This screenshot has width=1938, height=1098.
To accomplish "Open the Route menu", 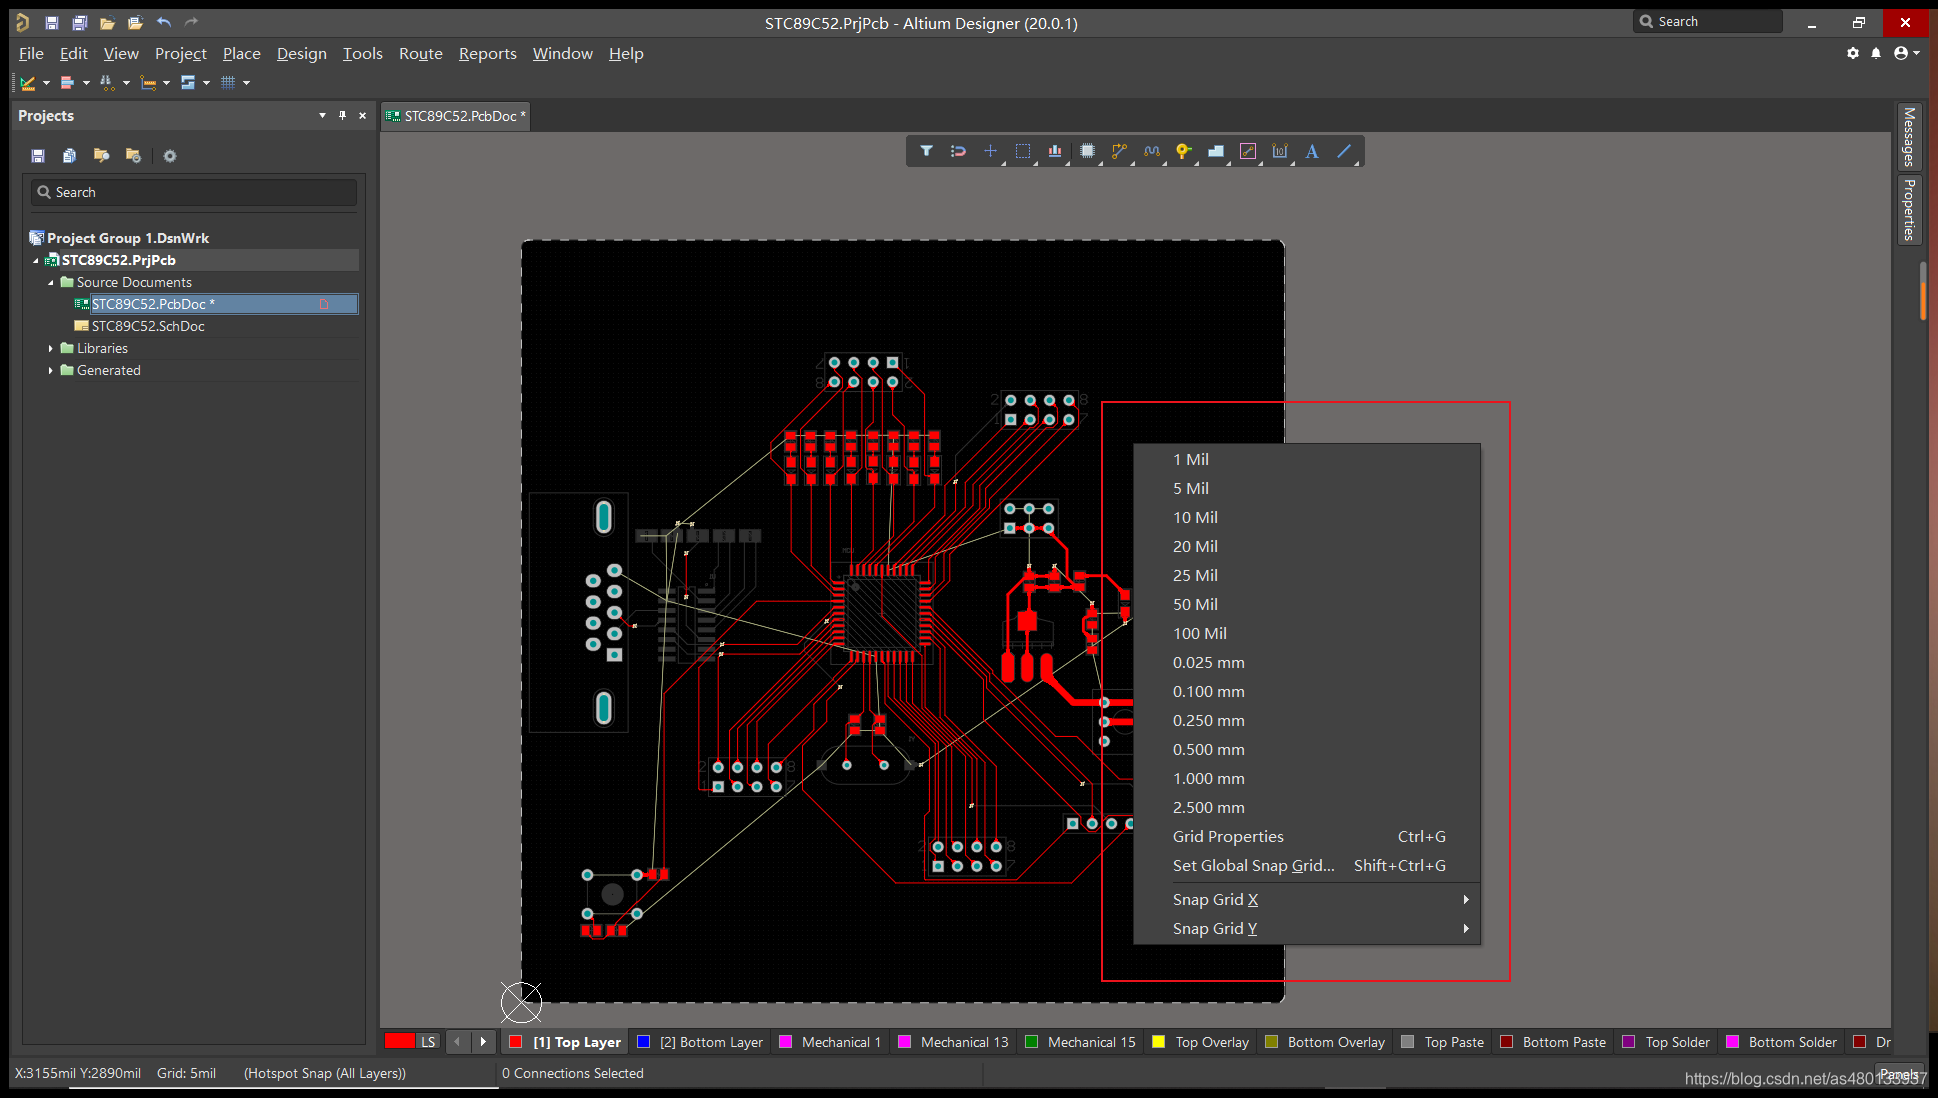I will click(x=420, y=54).
